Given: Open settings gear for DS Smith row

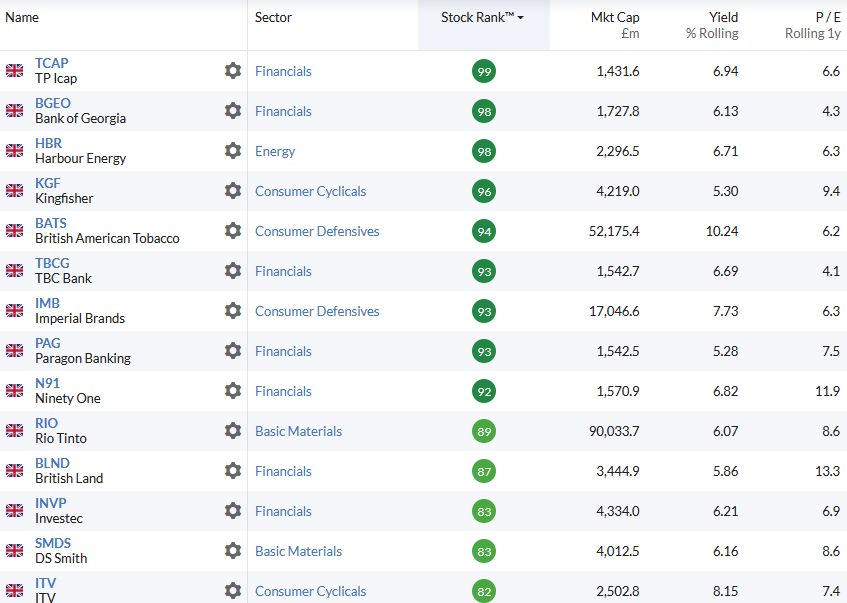Looking at the screenshot, I should tap(233, 550).
